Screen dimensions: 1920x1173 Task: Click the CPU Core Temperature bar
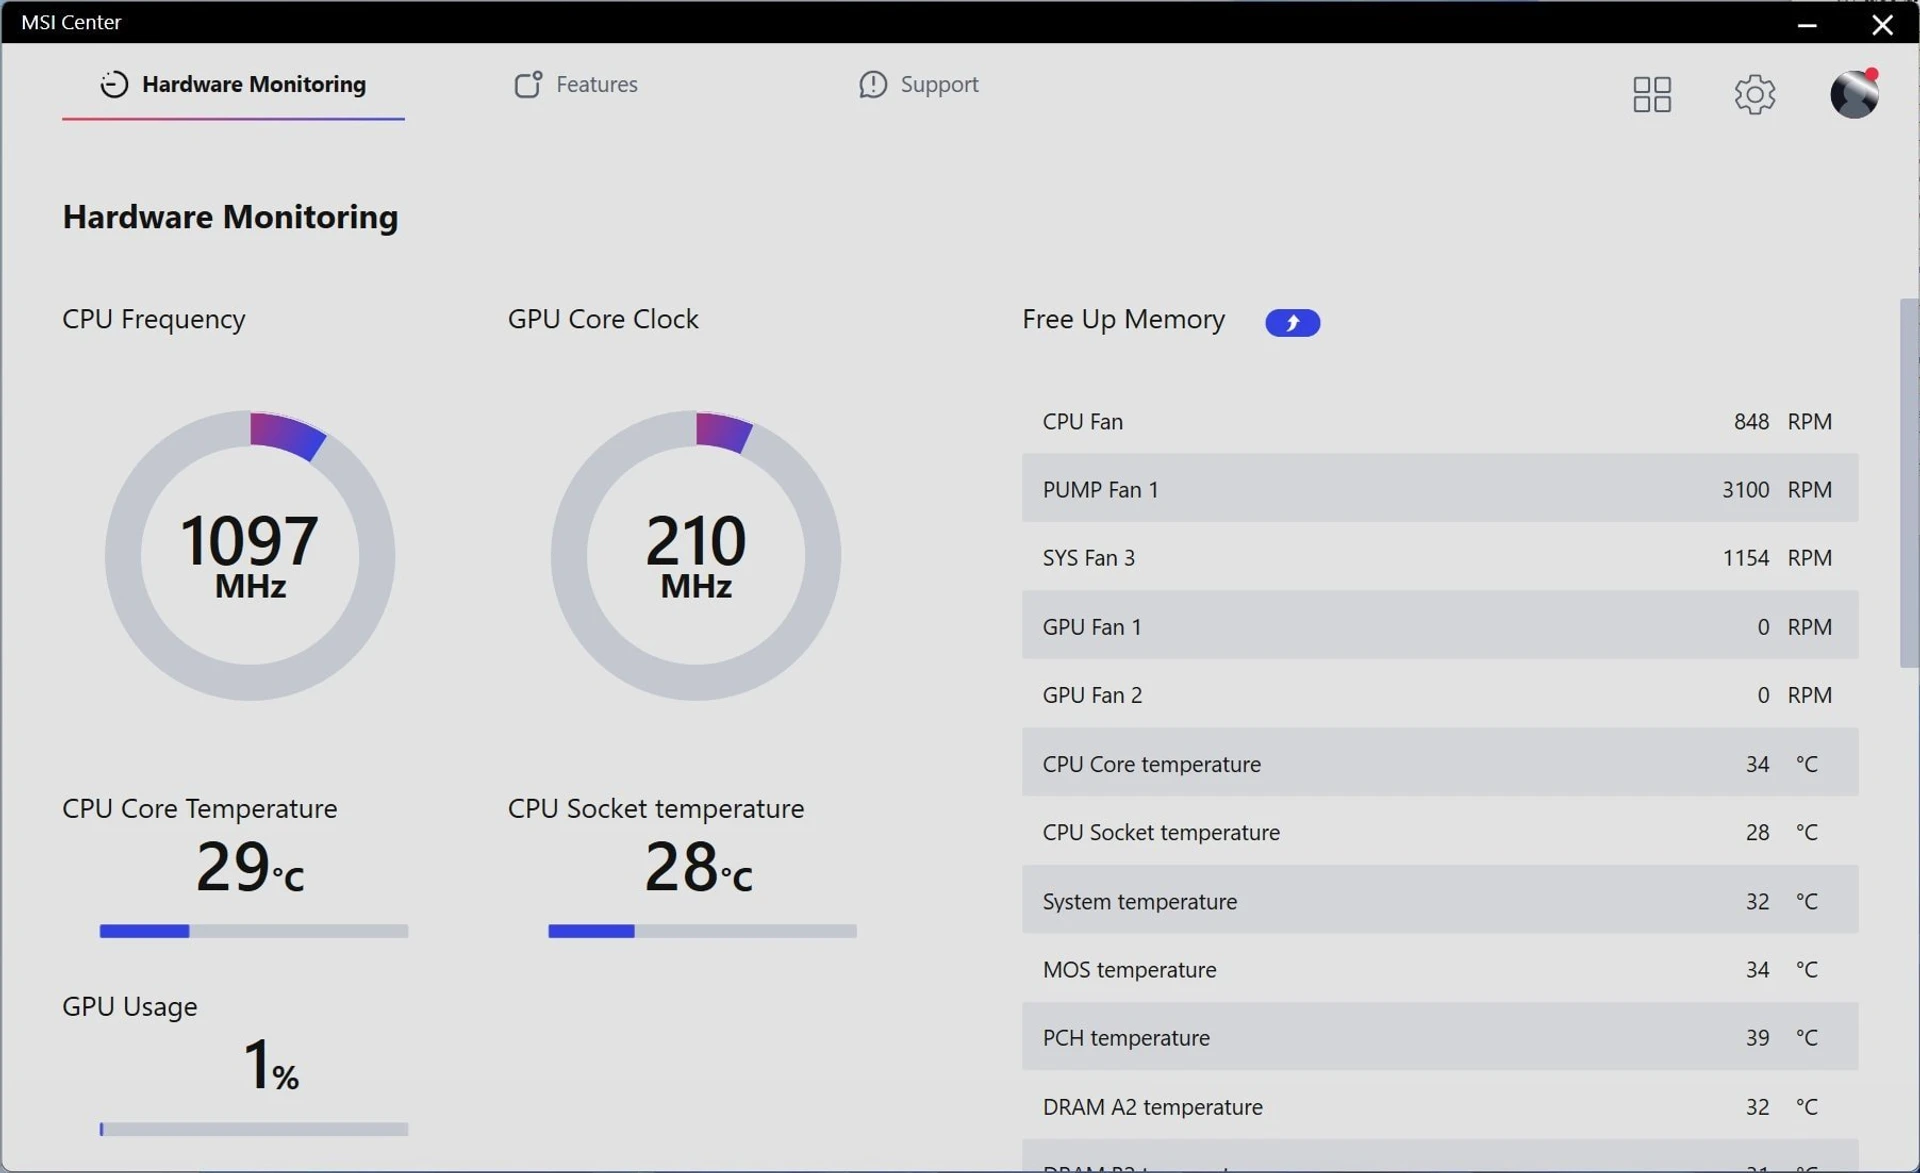[x=254, y=931]
